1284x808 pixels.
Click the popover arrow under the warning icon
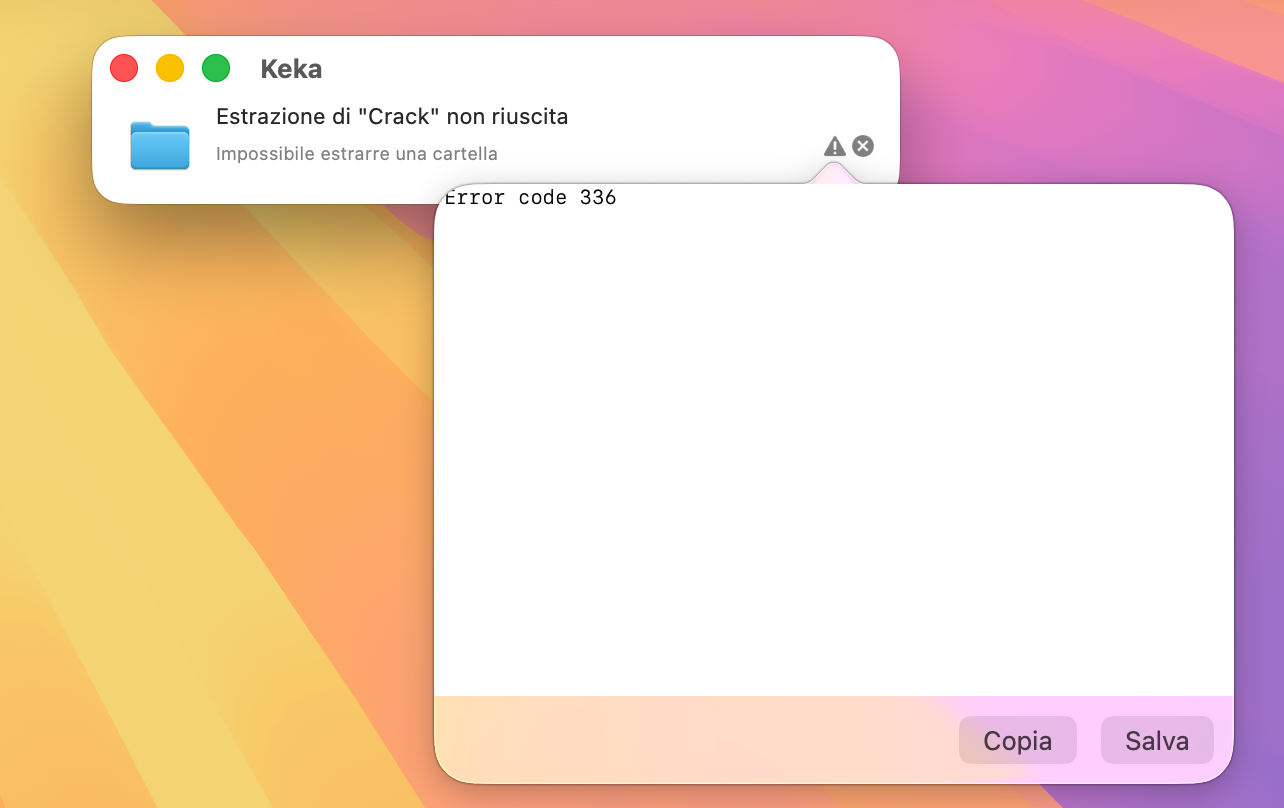coord(834,174)
